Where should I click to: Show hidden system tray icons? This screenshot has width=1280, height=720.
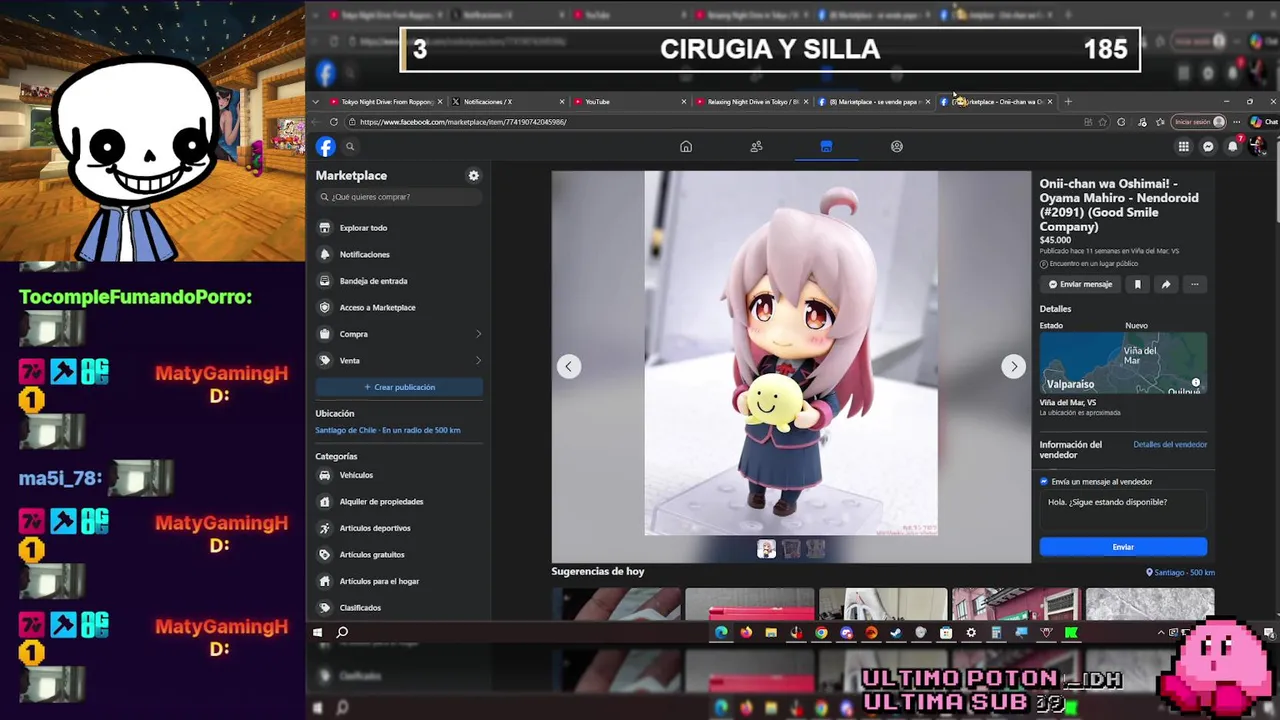click(1161, 632)
